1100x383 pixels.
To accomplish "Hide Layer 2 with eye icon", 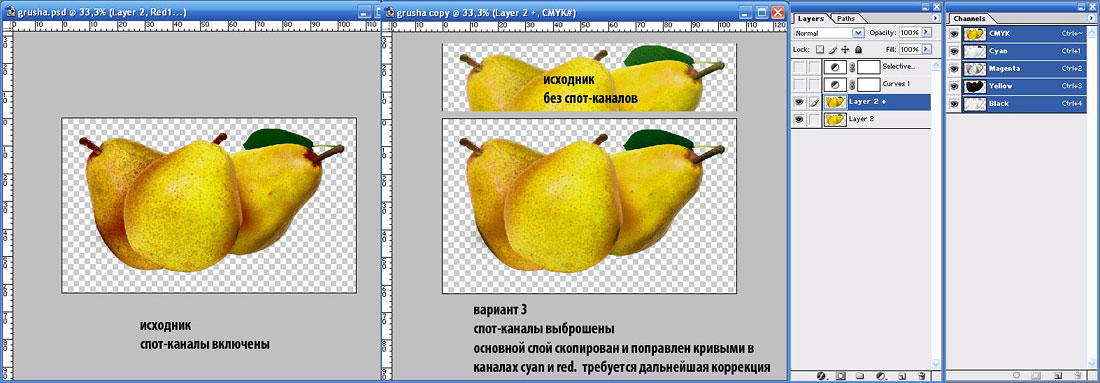I will pos(798,119).
